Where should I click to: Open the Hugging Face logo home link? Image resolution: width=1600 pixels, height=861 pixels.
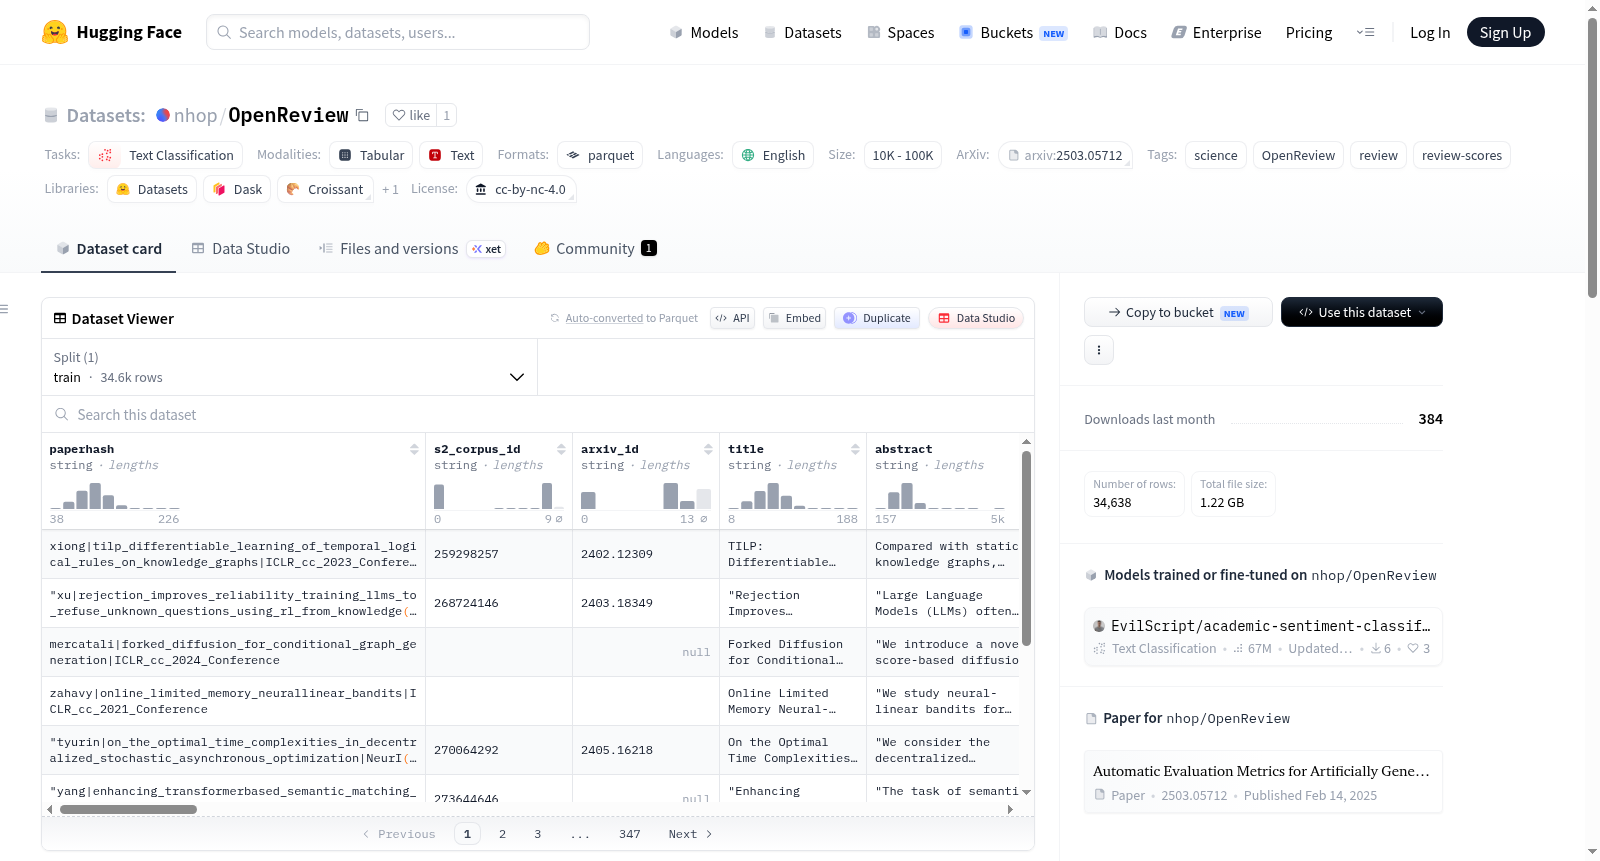(x=112, y=32)
